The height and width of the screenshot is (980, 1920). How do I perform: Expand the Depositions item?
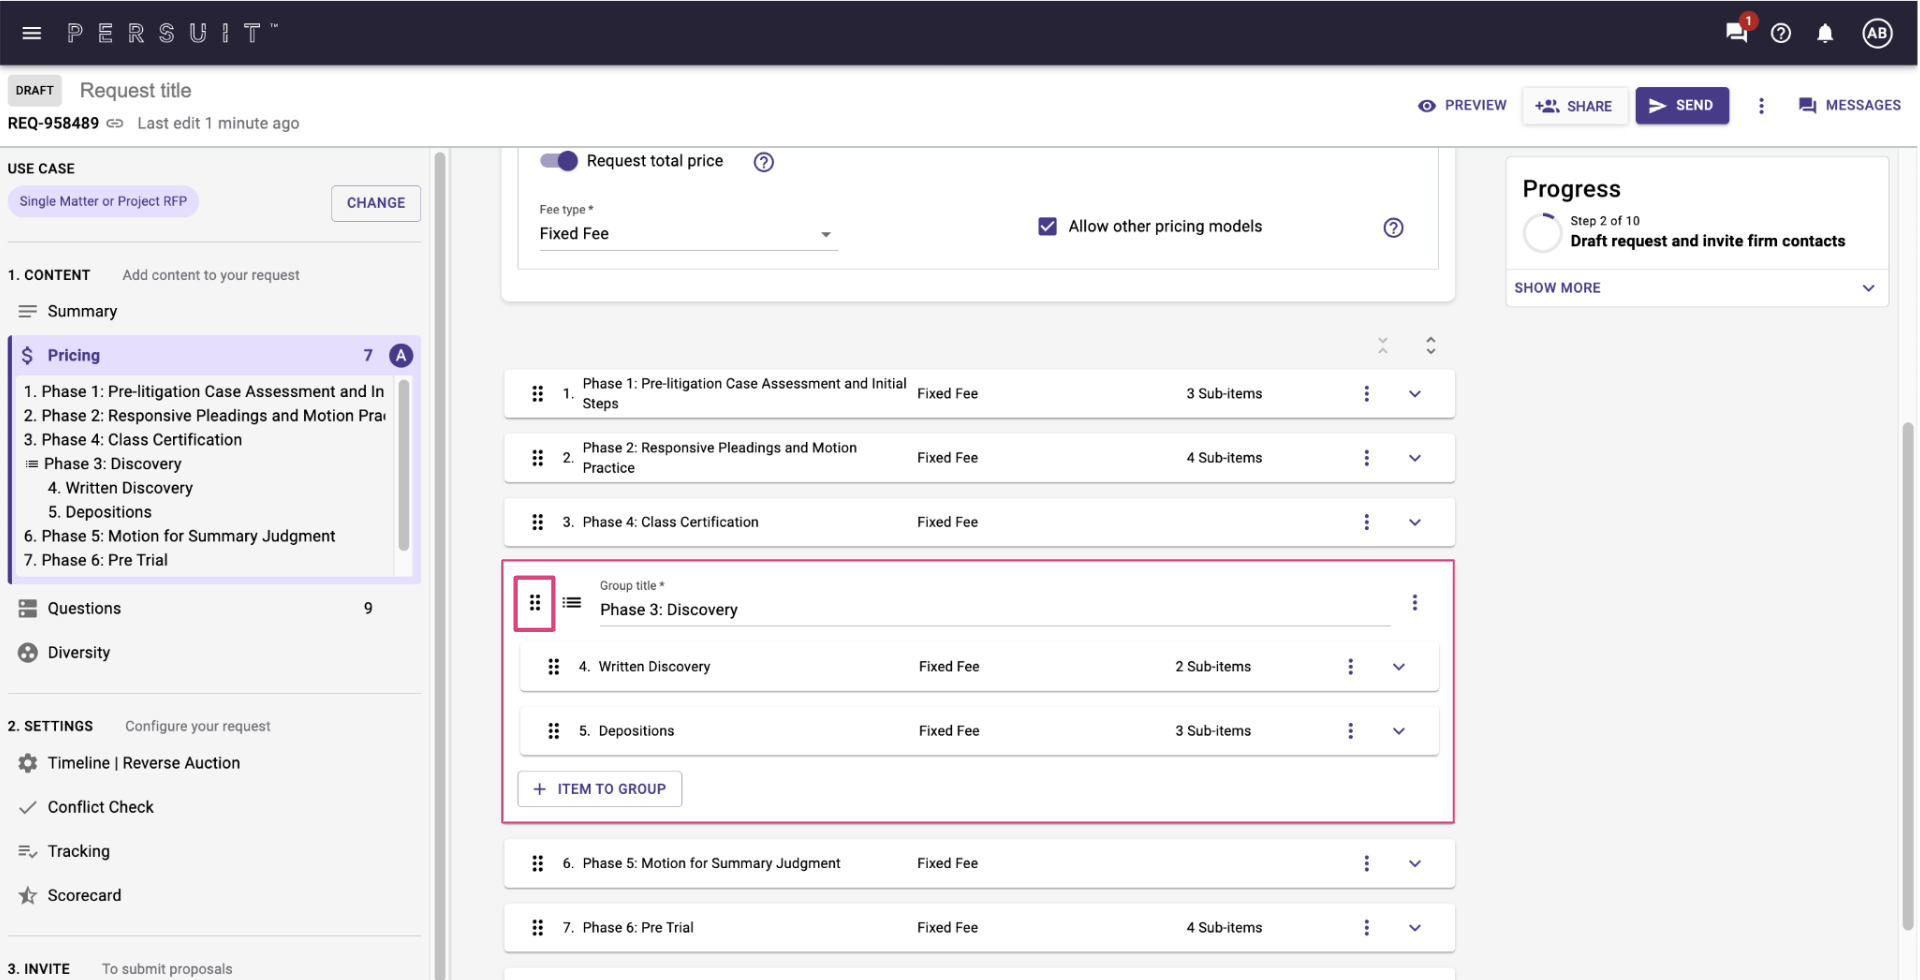tap(1399, 731)
